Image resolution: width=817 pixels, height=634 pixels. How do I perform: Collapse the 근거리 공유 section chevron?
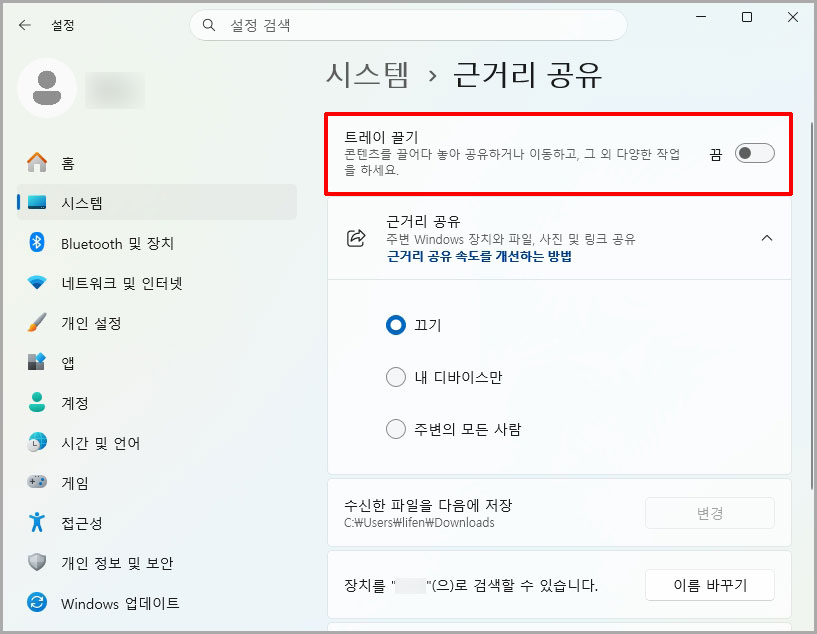tap(767, 239)
